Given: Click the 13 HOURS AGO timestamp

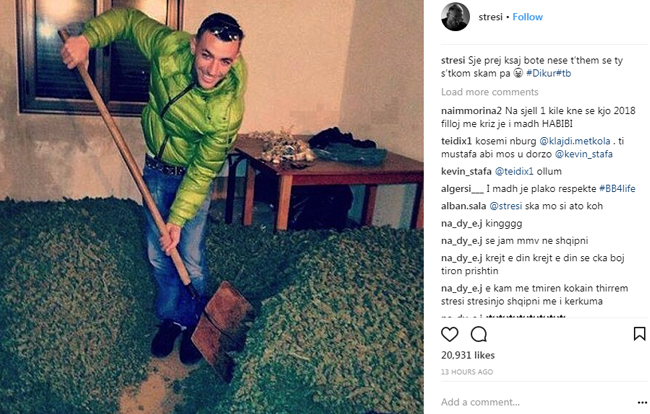Looking at the screenshot, I should pos(467,372).
